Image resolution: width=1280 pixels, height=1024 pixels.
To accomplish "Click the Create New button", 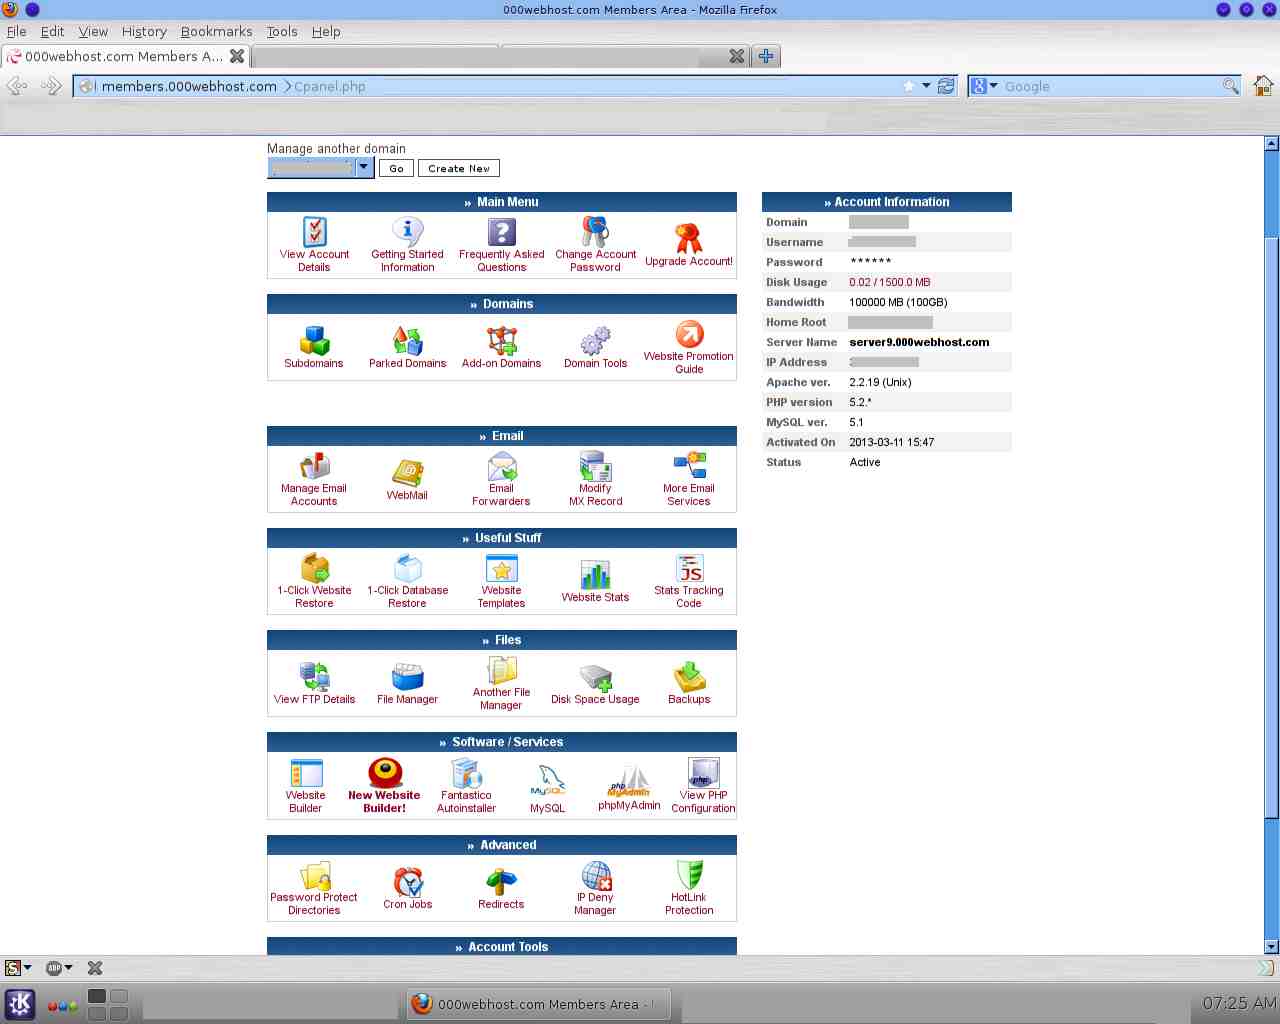I will tap(459, 169).
